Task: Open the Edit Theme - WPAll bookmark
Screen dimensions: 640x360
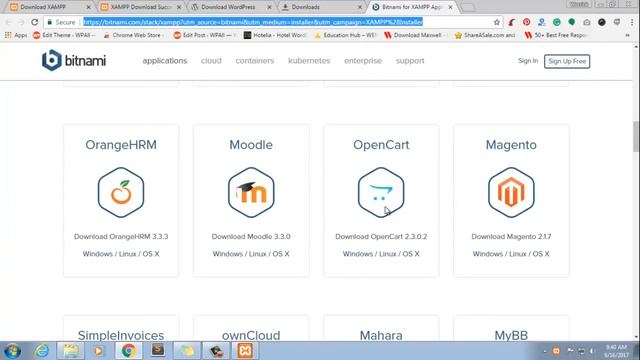Action: [x=64, y=36]
